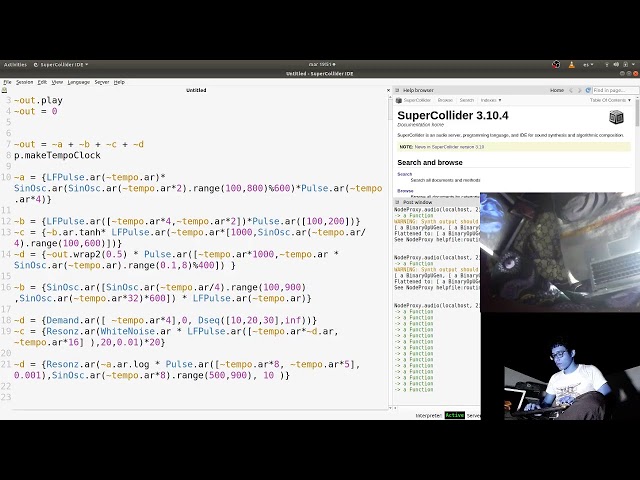This screenshot has width=640, height=480.
Task: Click the line '~out.play' in the editor
Action: click(x=38, y=100)
